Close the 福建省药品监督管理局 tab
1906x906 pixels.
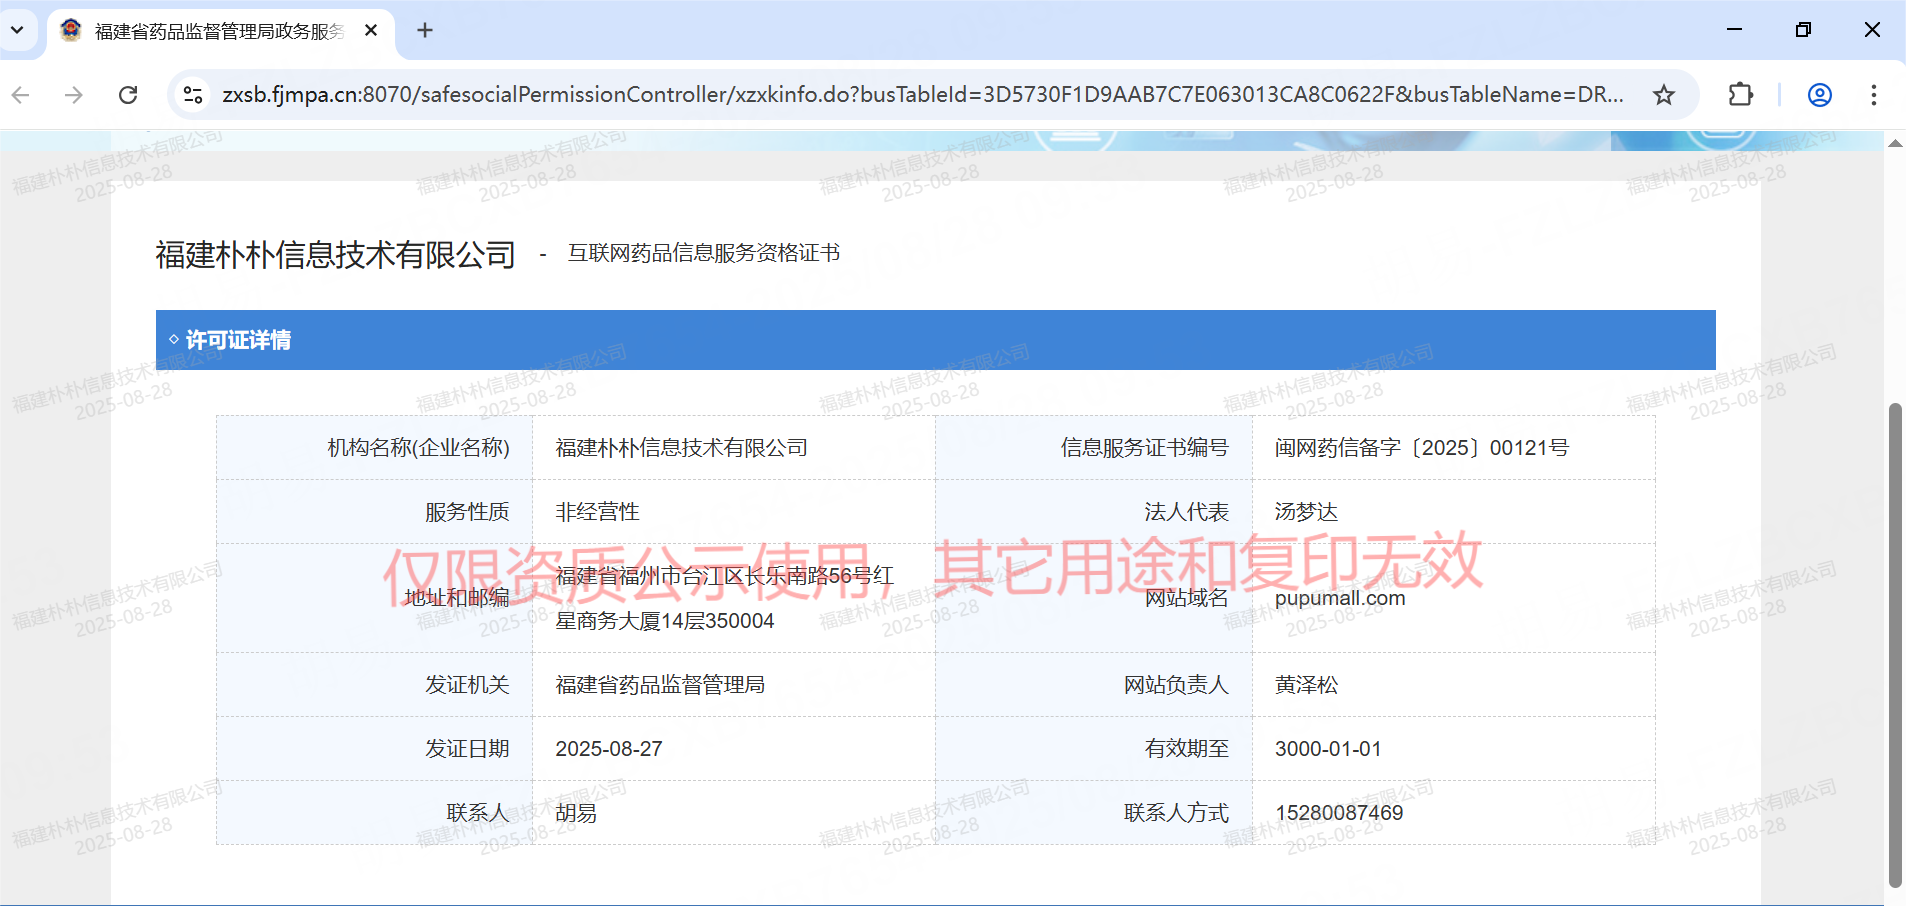pyautogui.click(x=371, y=30)
